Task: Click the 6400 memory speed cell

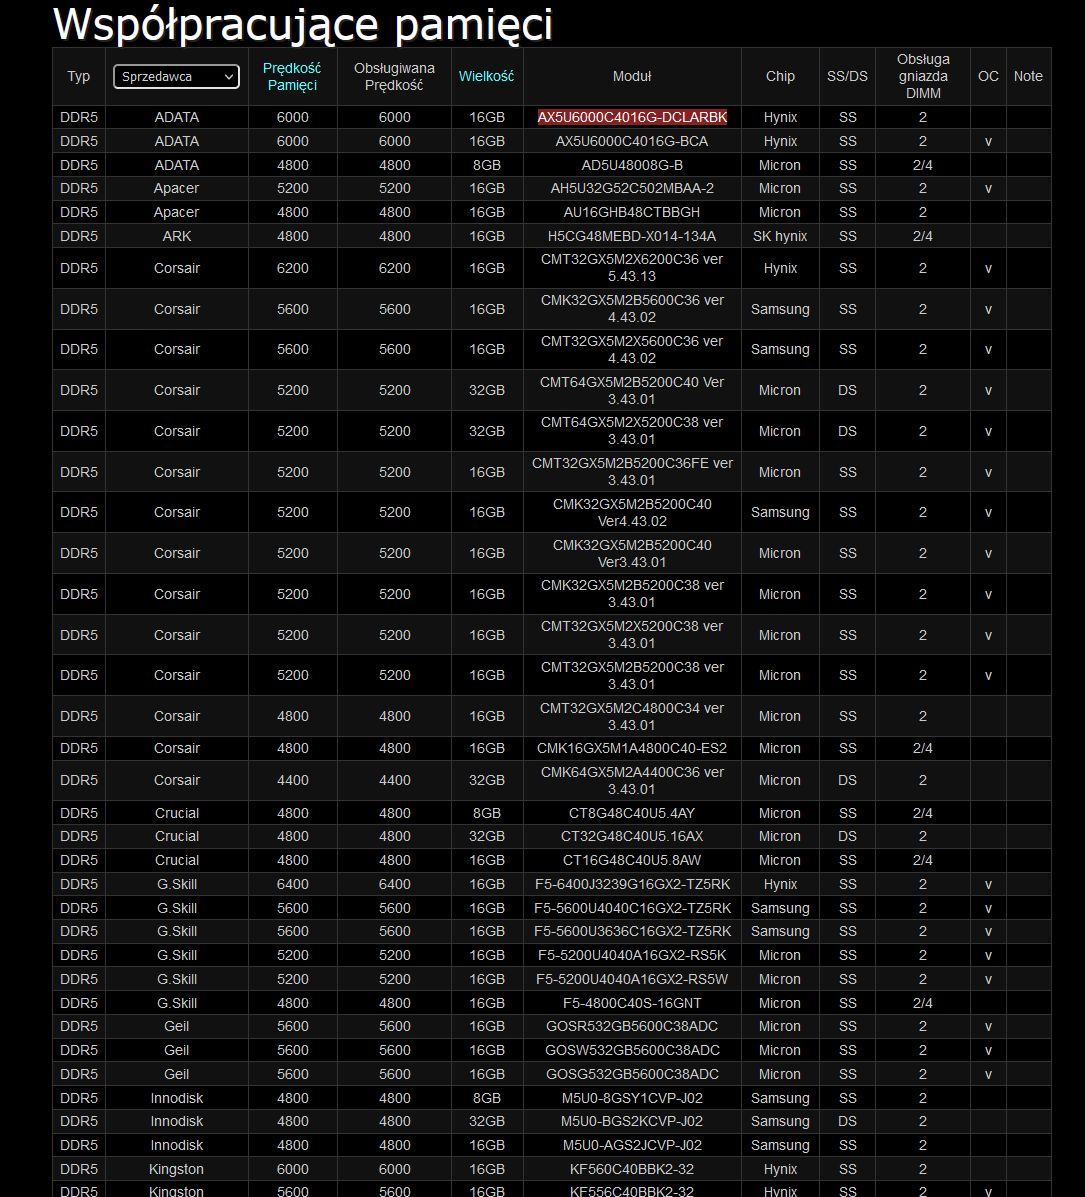Action: coord(292,884)
